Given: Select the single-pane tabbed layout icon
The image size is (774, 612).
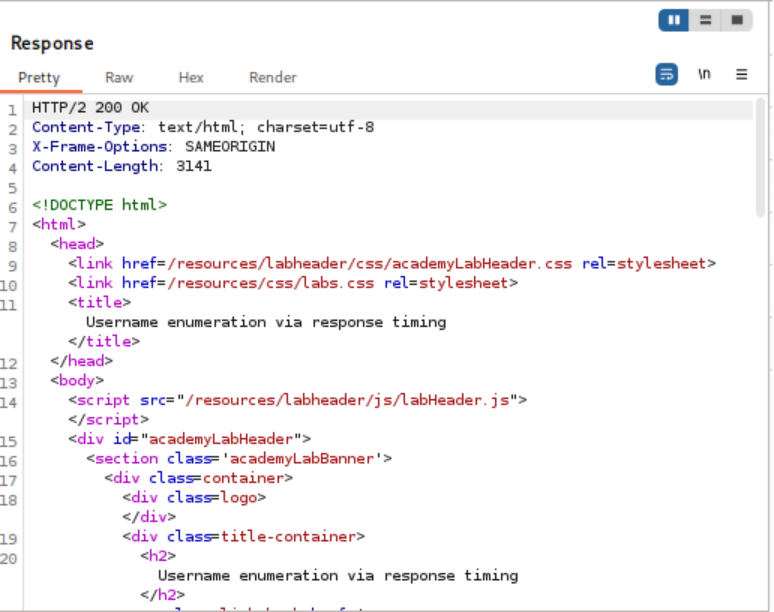Looking at the screenshot, I should point(737,20).
